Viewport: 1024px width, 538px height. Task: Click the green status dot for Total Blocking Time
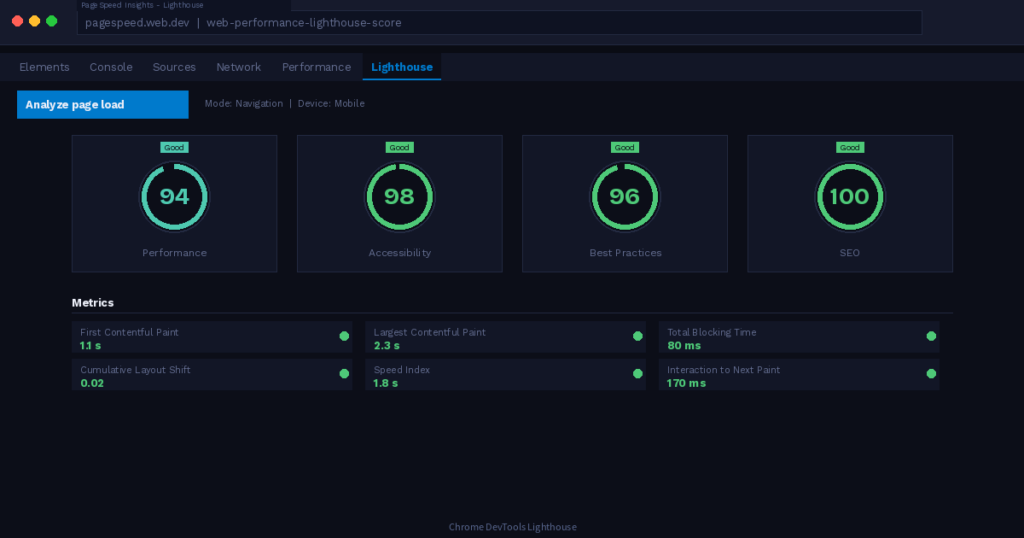(931, 336)
